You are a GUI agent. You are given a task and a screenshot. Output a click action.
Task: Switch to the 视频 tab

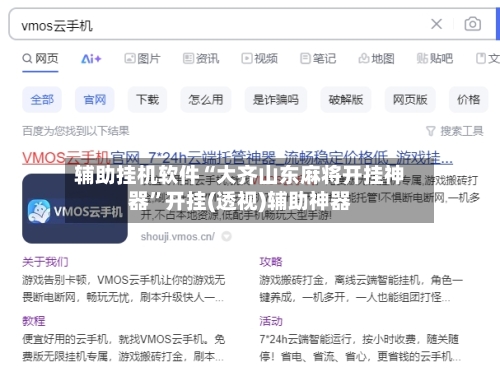click(x=259, y=59)
